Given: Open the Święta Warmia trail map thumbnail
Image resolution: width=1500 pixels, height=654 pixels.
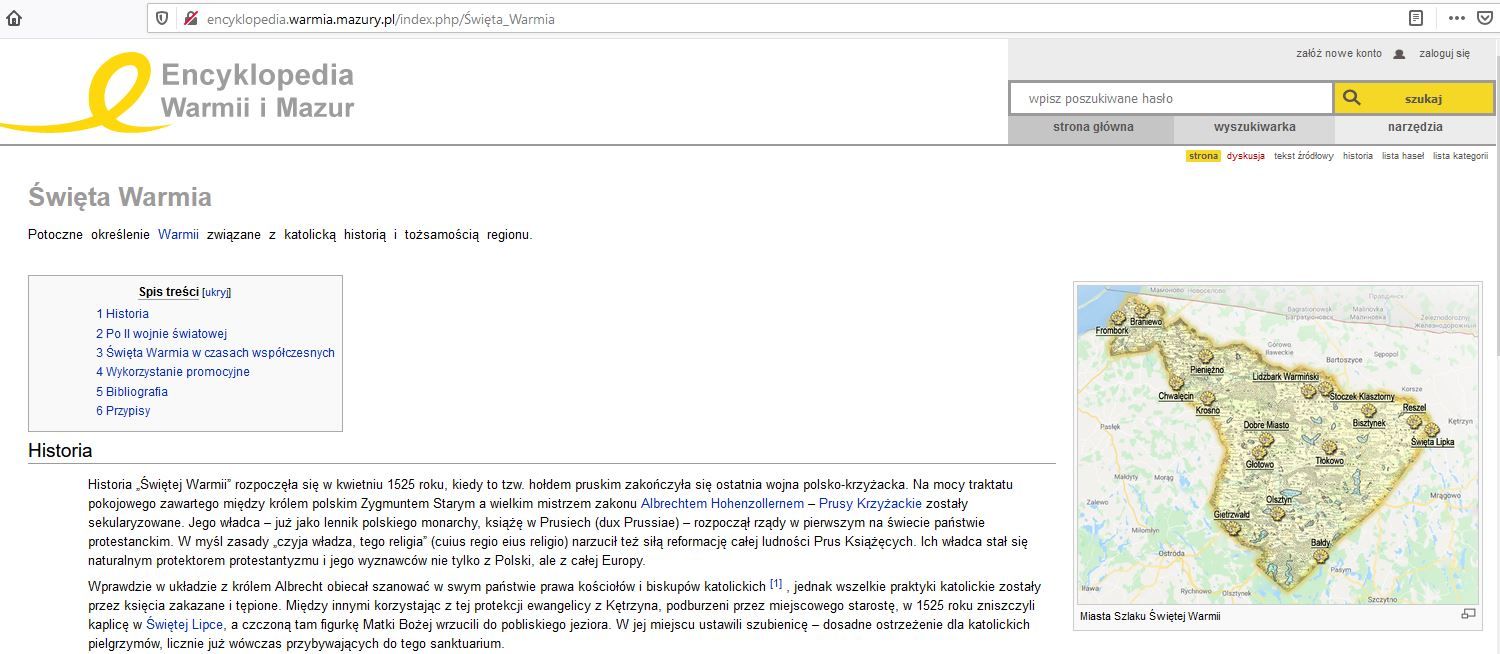Looking at the screenshot, I should point(1277,444).
